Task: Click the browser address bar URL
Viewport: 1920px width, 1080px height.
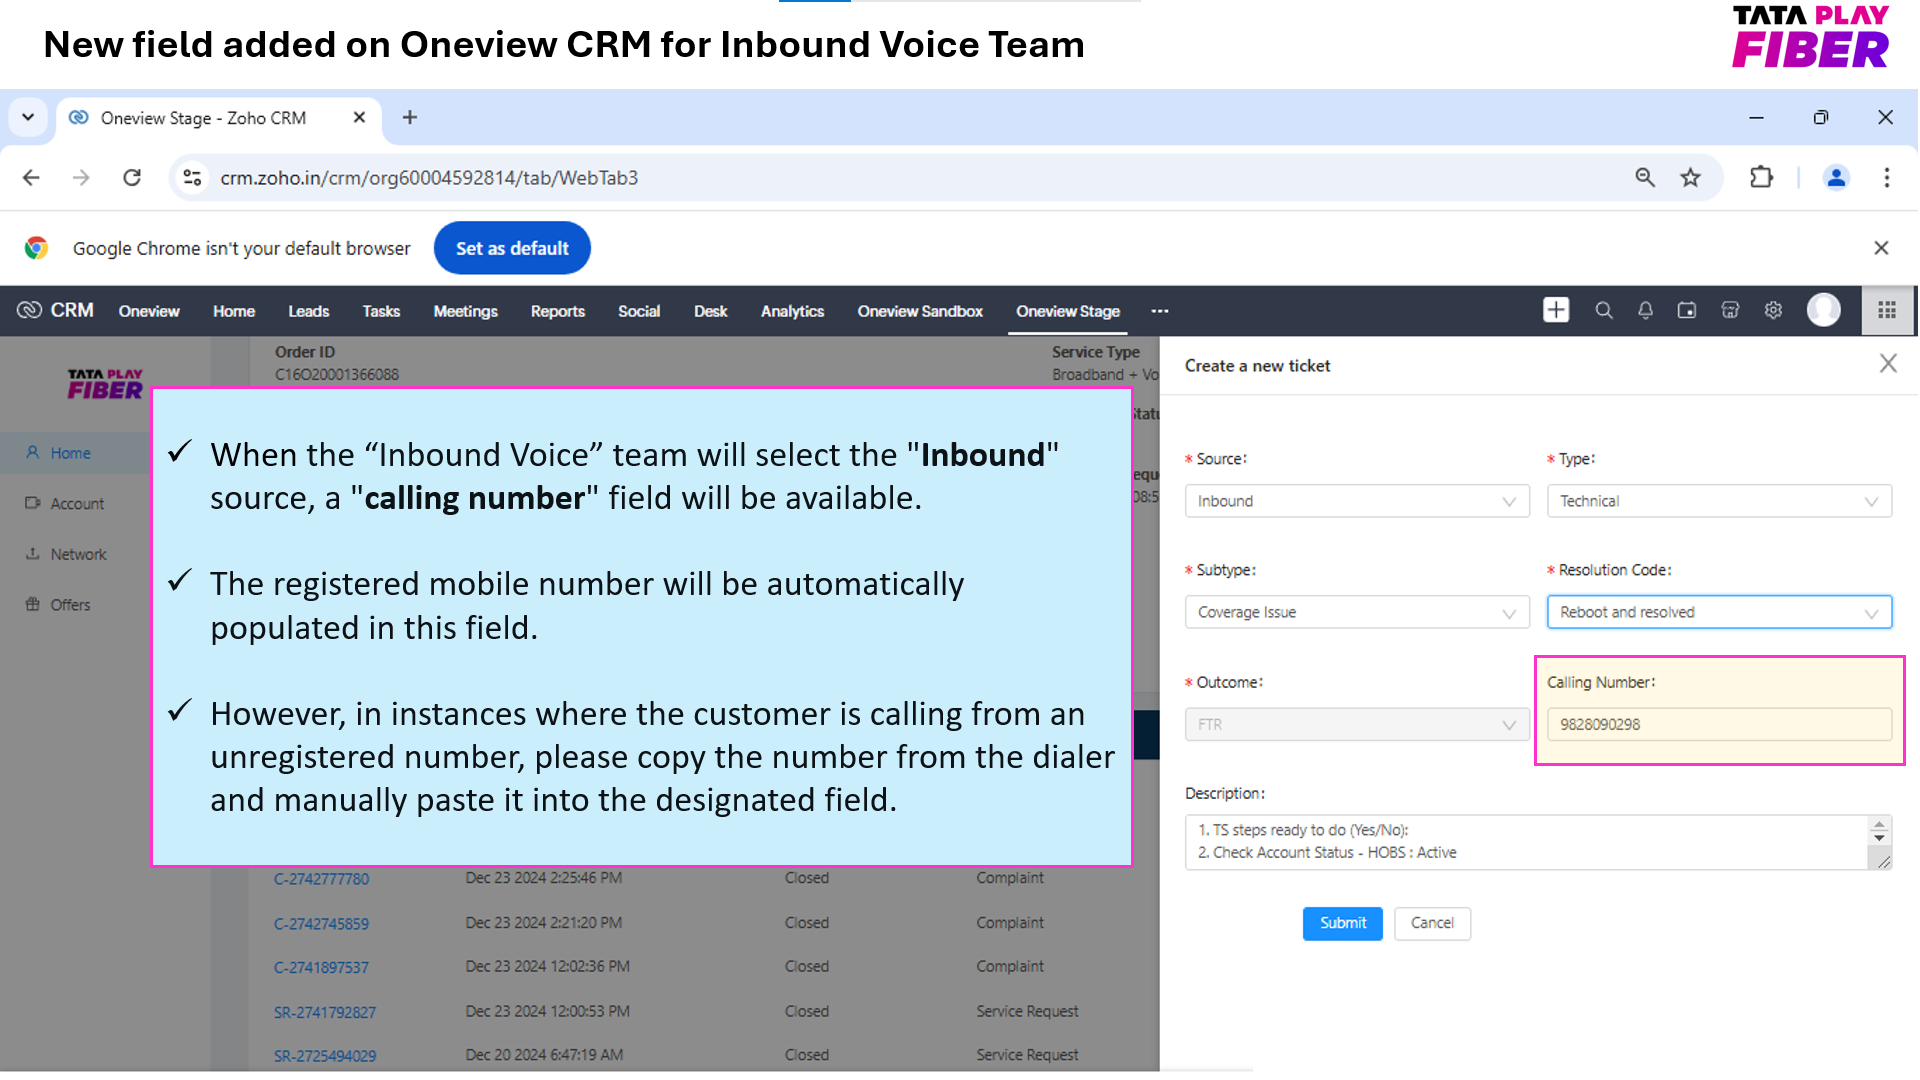Action: [429, 178]
